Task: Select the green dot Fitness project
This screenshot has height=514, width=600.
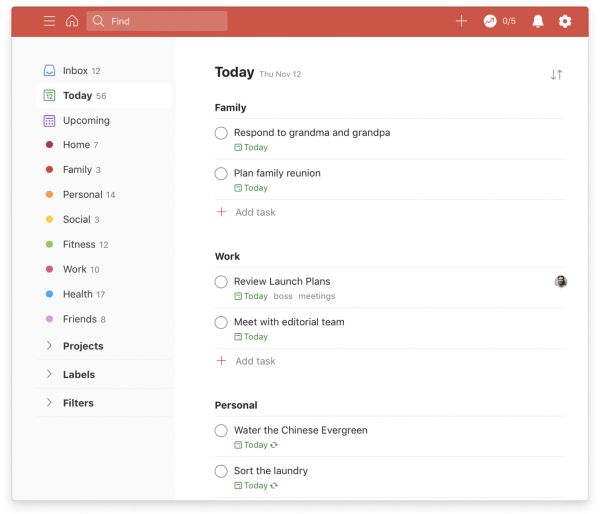Action: tap(78, 244)
